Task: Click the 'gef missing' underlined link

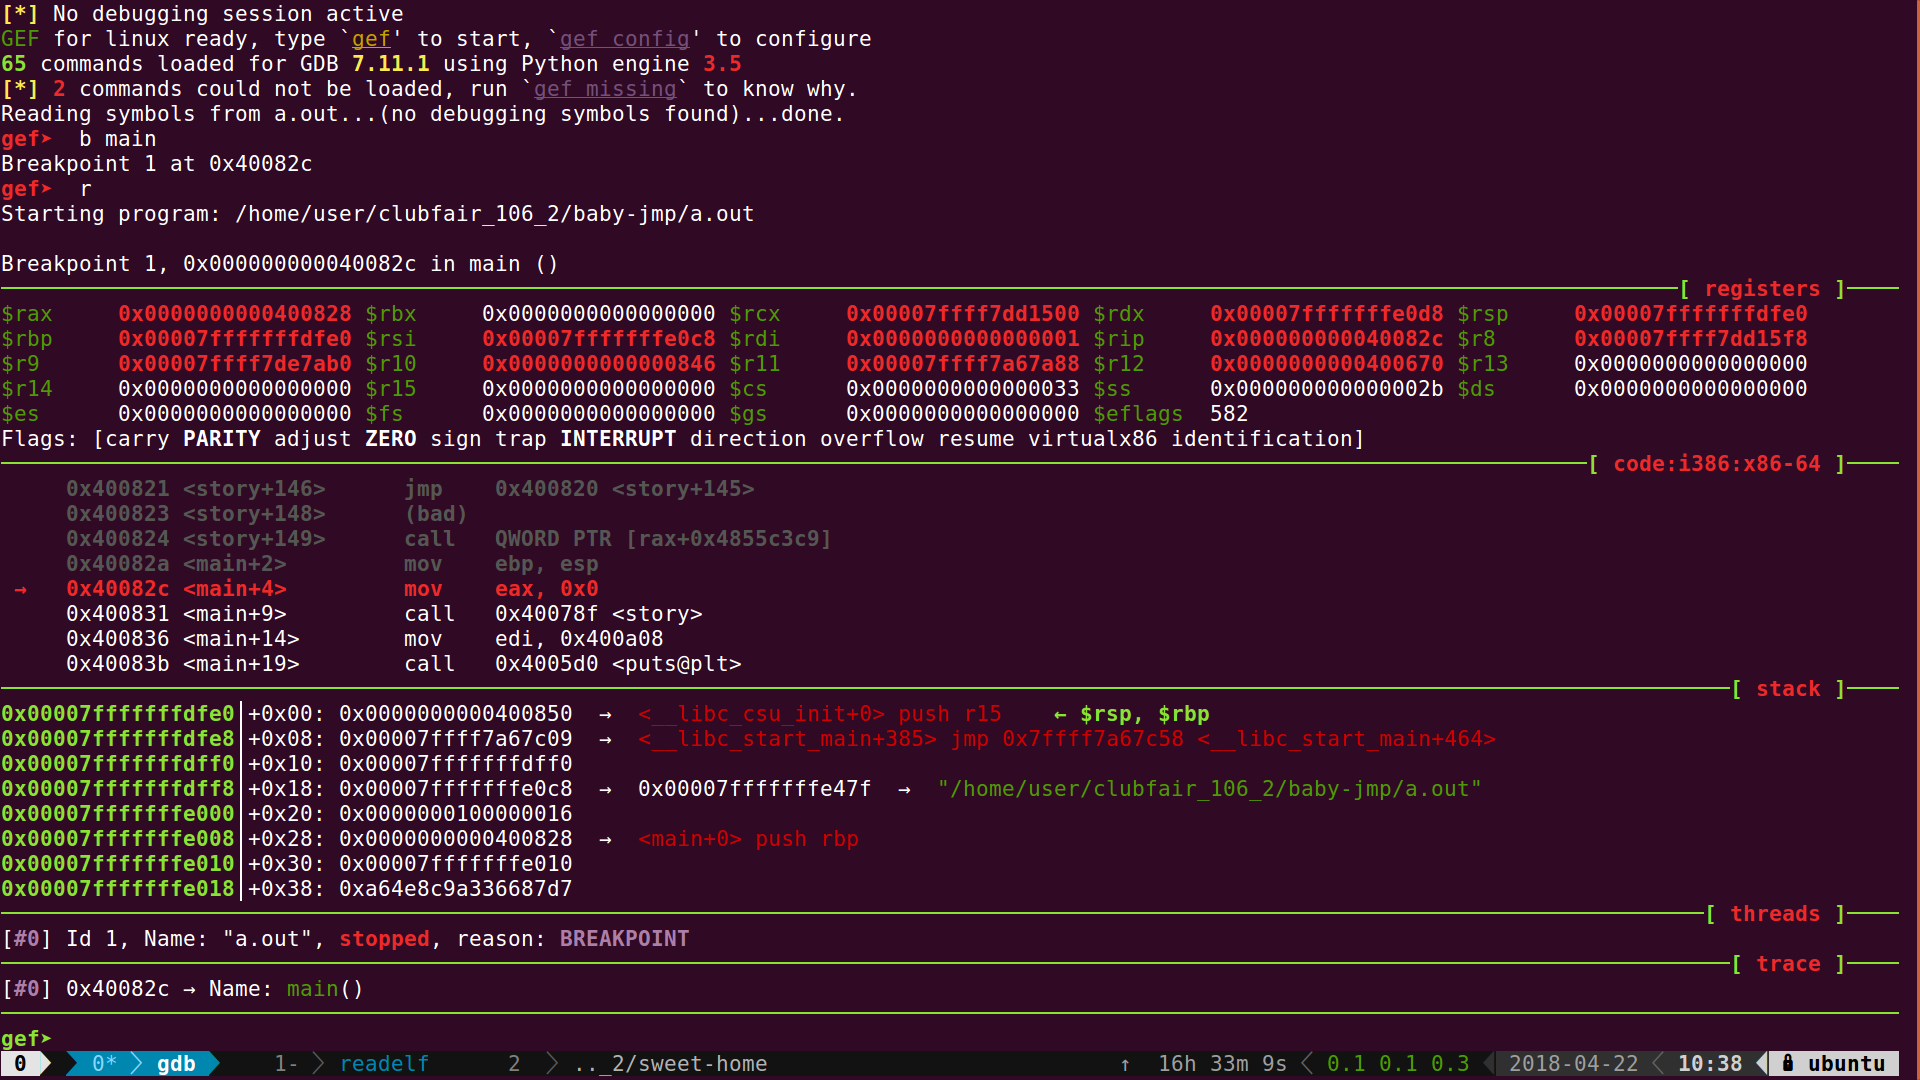Action: click(x=604, y=89)
